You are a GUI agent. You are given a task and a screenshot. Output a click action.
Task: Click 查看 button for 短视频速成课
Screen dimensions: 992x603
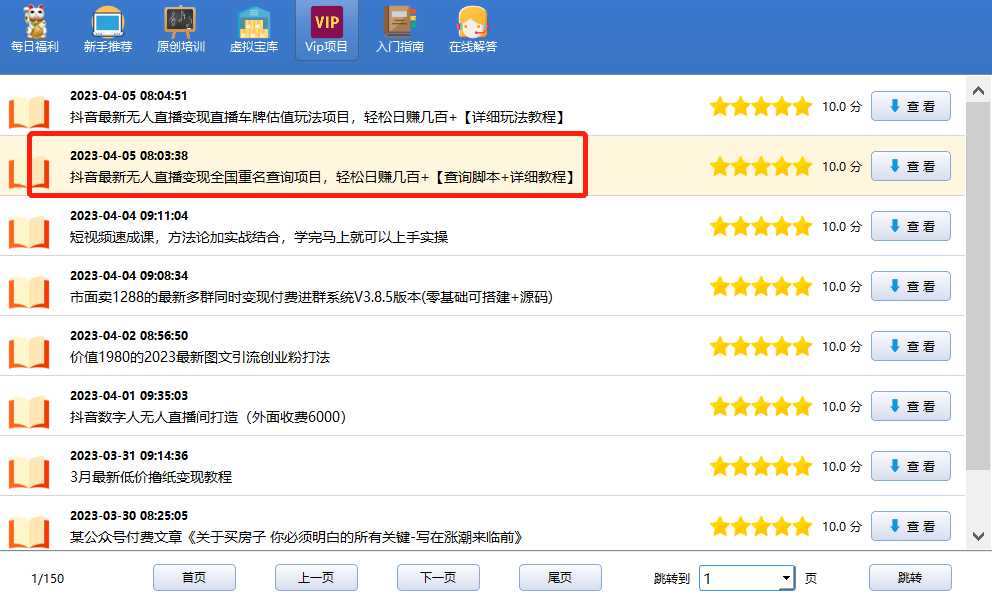(x=910, y=227)
